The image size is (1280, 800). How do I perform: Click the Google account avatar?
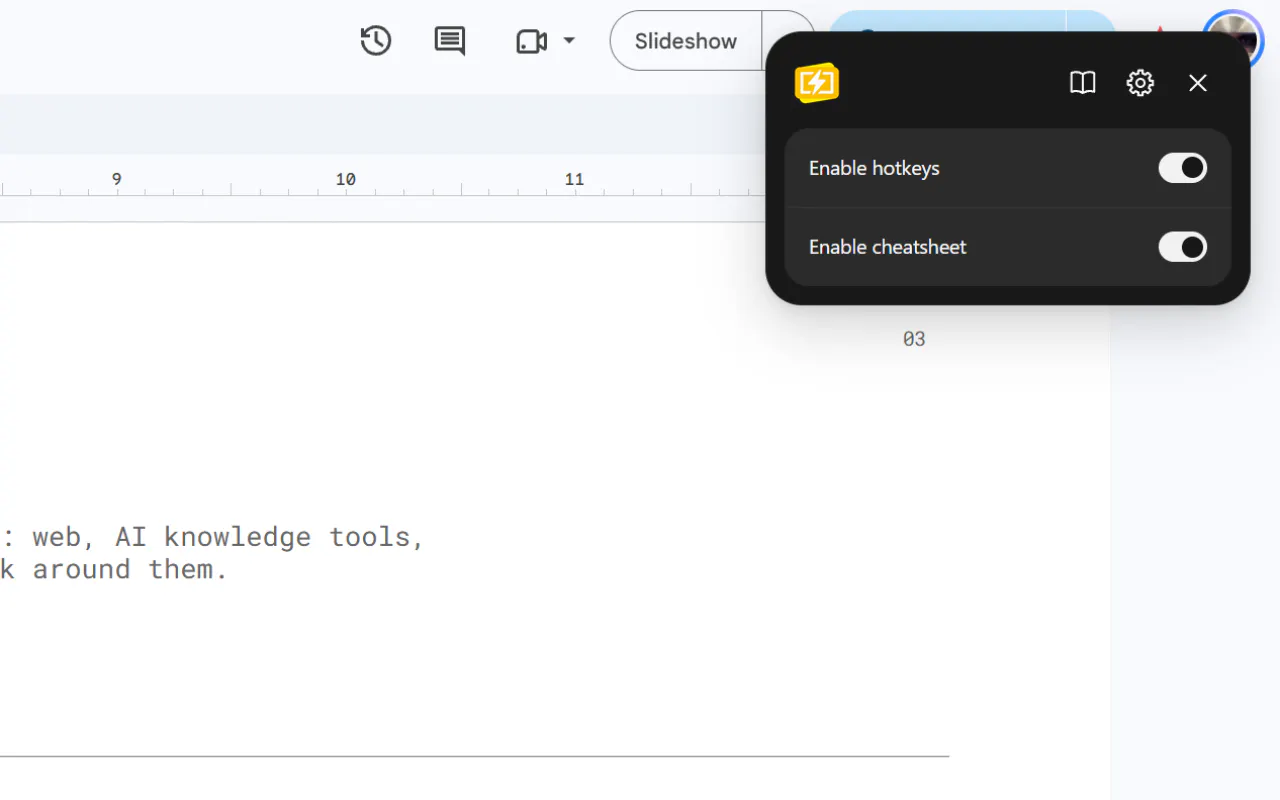(1236, 41)
